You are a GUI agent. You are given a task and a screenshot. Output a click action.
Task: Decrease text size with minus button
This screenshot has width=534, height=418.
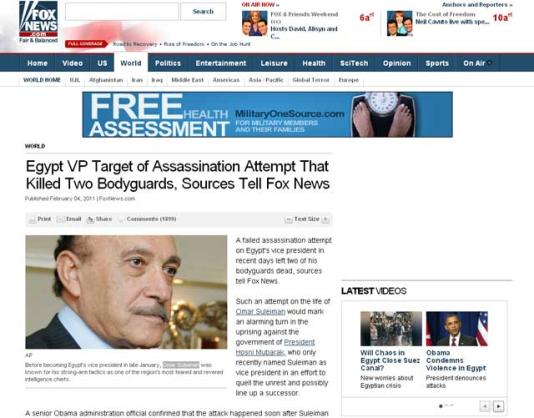point(288,220)
